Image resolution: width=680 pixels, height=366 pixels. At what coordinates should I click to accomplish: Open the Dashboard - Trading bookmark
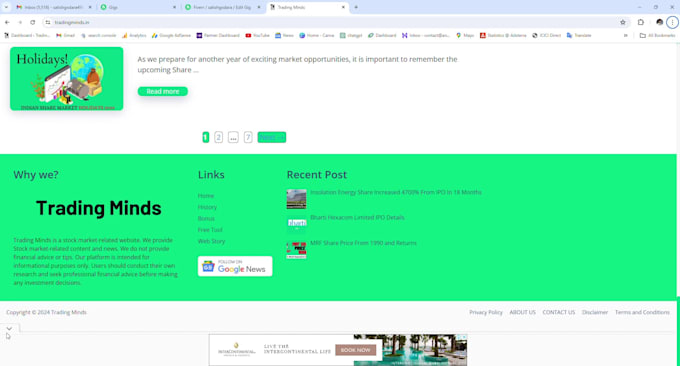pyautogui.click(x=27, y=35)
